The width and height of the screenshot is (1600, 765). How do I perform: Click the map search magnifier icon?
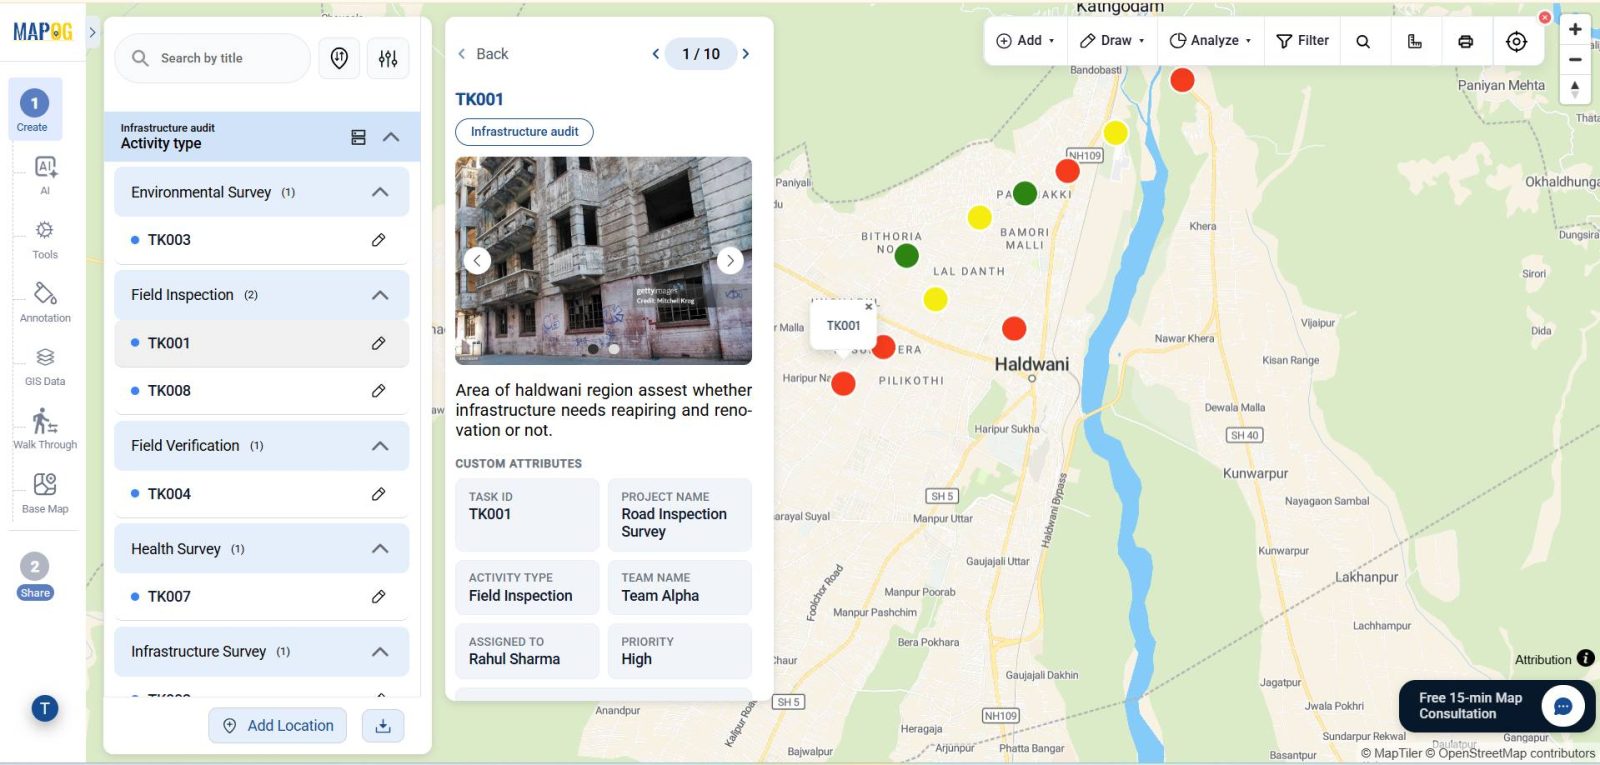tap(1363, 41)
